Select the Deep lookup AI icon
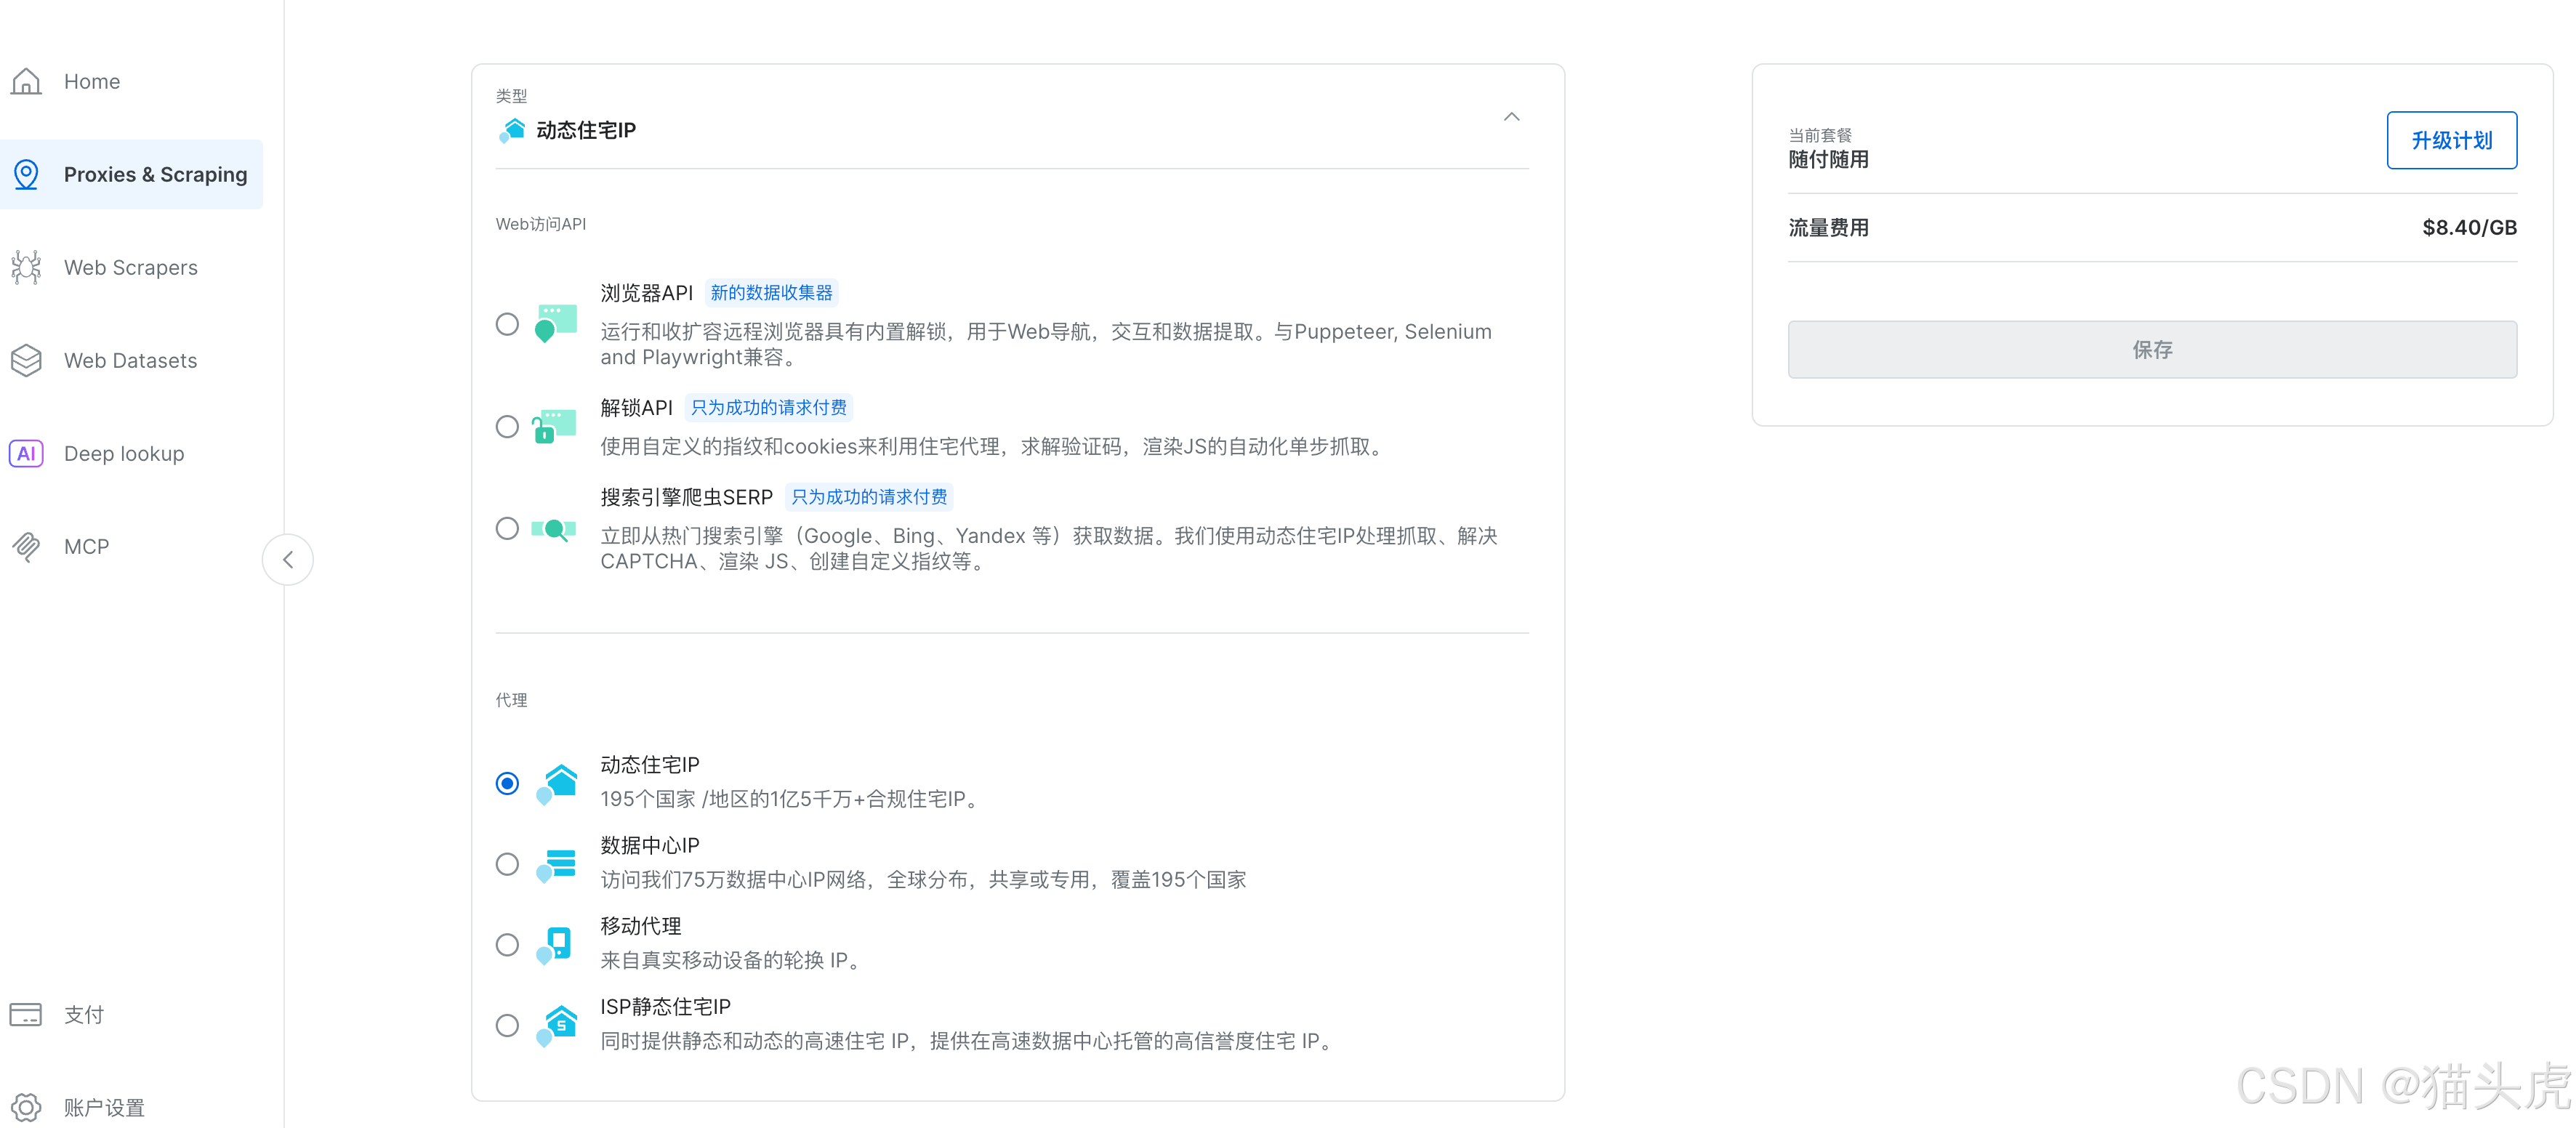 pyautogui.click(x=26, y=453)
